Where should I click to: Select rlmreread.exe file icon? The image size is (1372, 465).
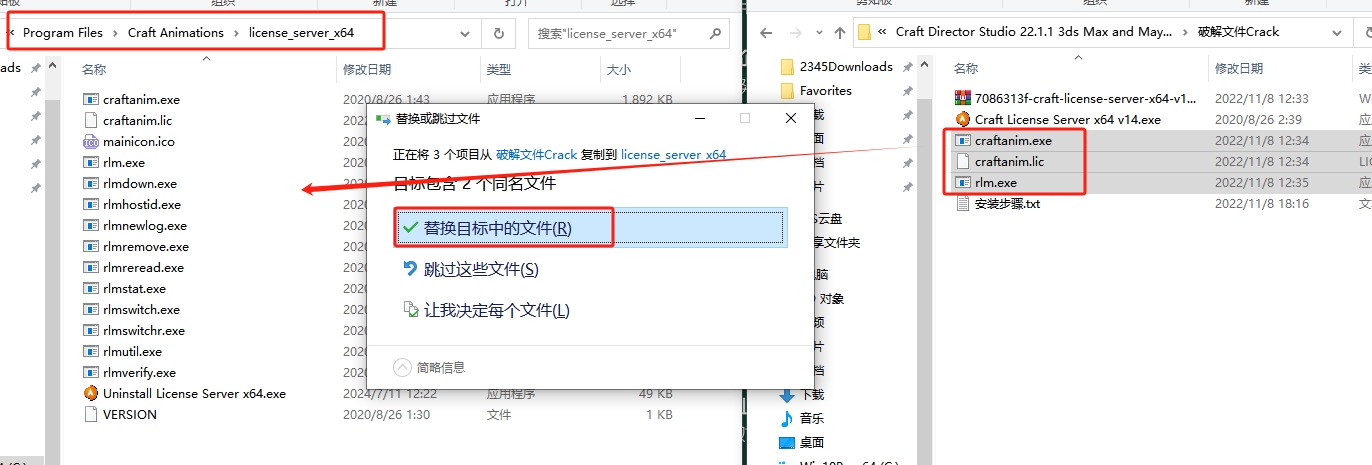click(x=91, y=267)
